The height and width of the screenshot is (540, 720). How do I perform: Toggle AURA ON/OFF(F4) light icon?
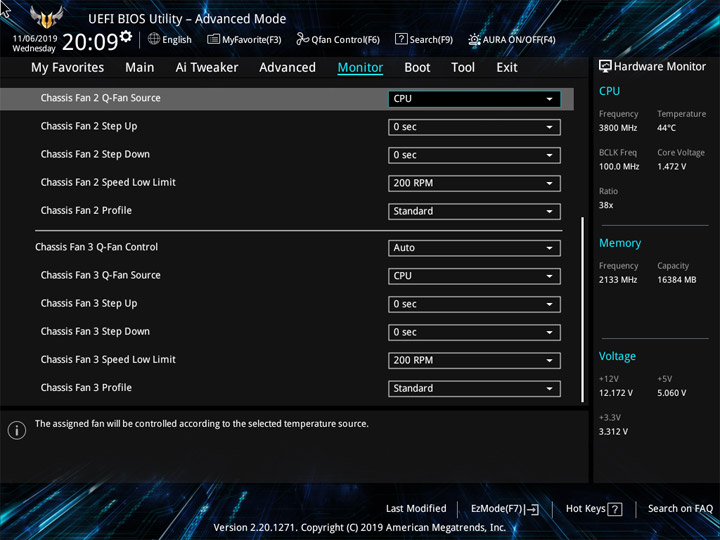click(474, 39)
